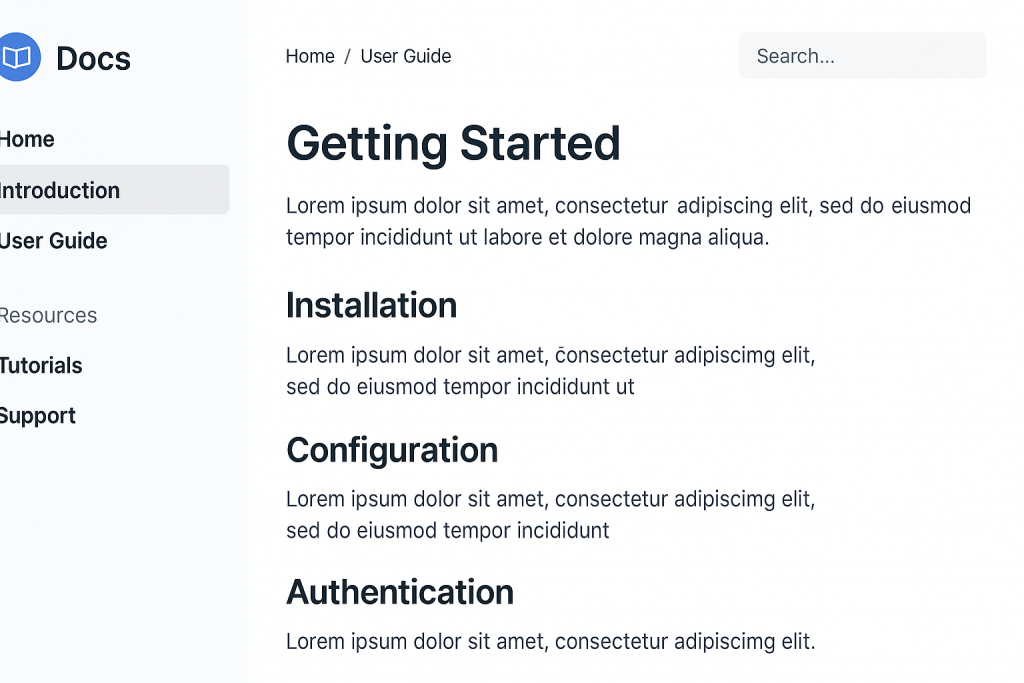
Task: Select the highlighted Introduction sidebar item
Action: click(60, 190)
